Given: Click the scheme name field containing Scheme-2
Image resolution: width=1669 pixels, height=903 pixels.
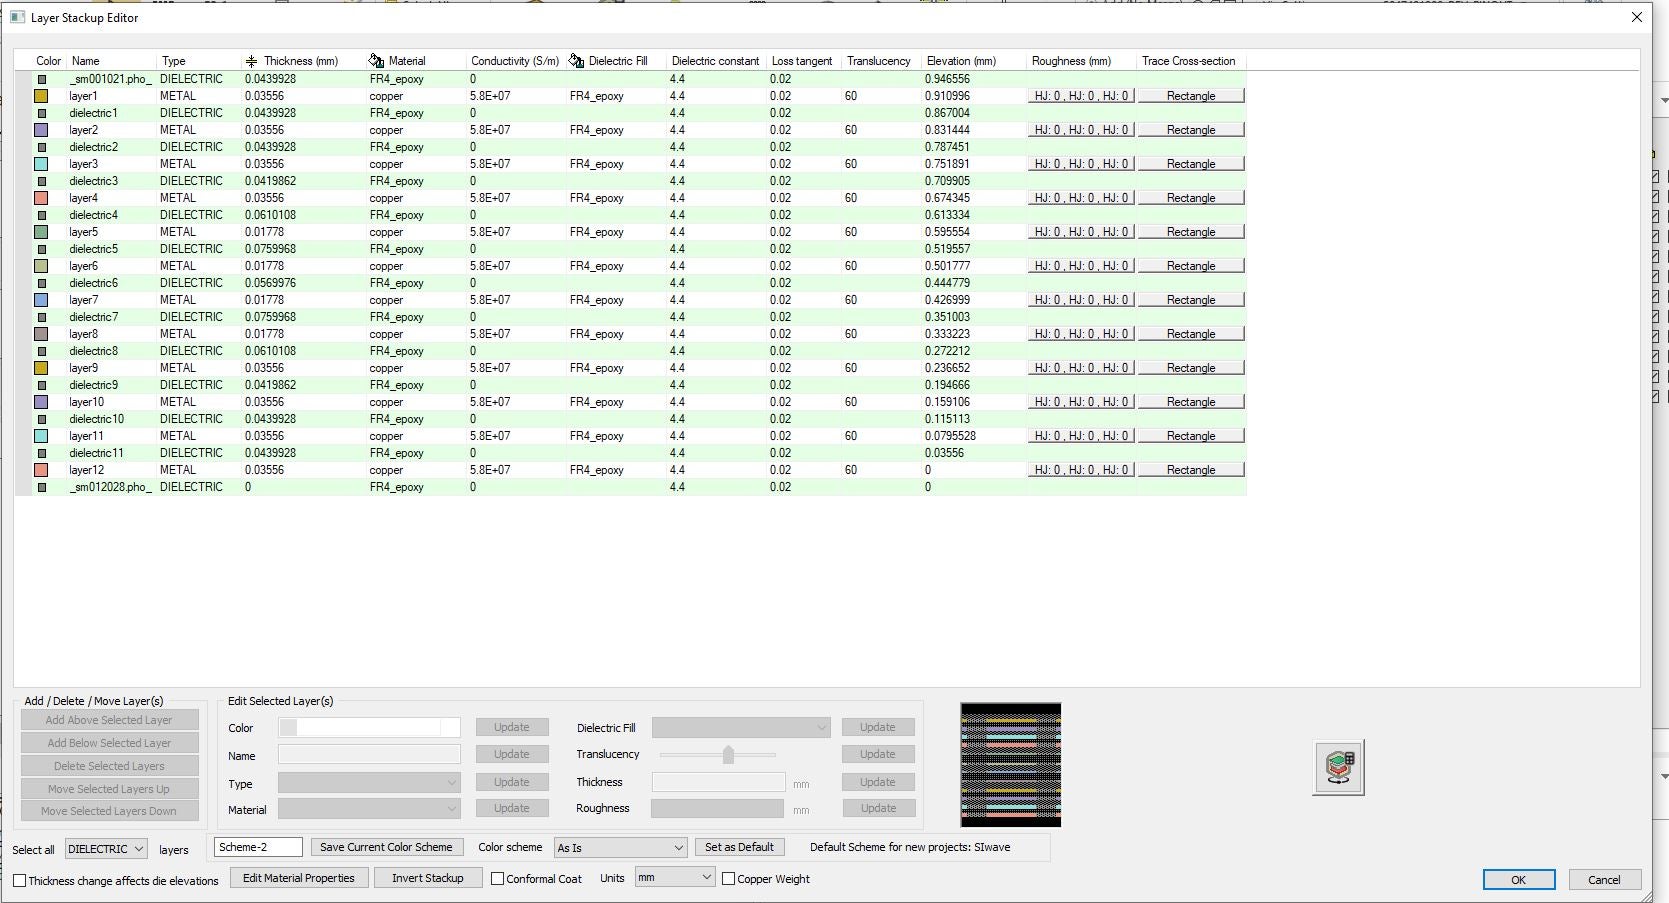Looking at the screenshot, I should 258,847.
